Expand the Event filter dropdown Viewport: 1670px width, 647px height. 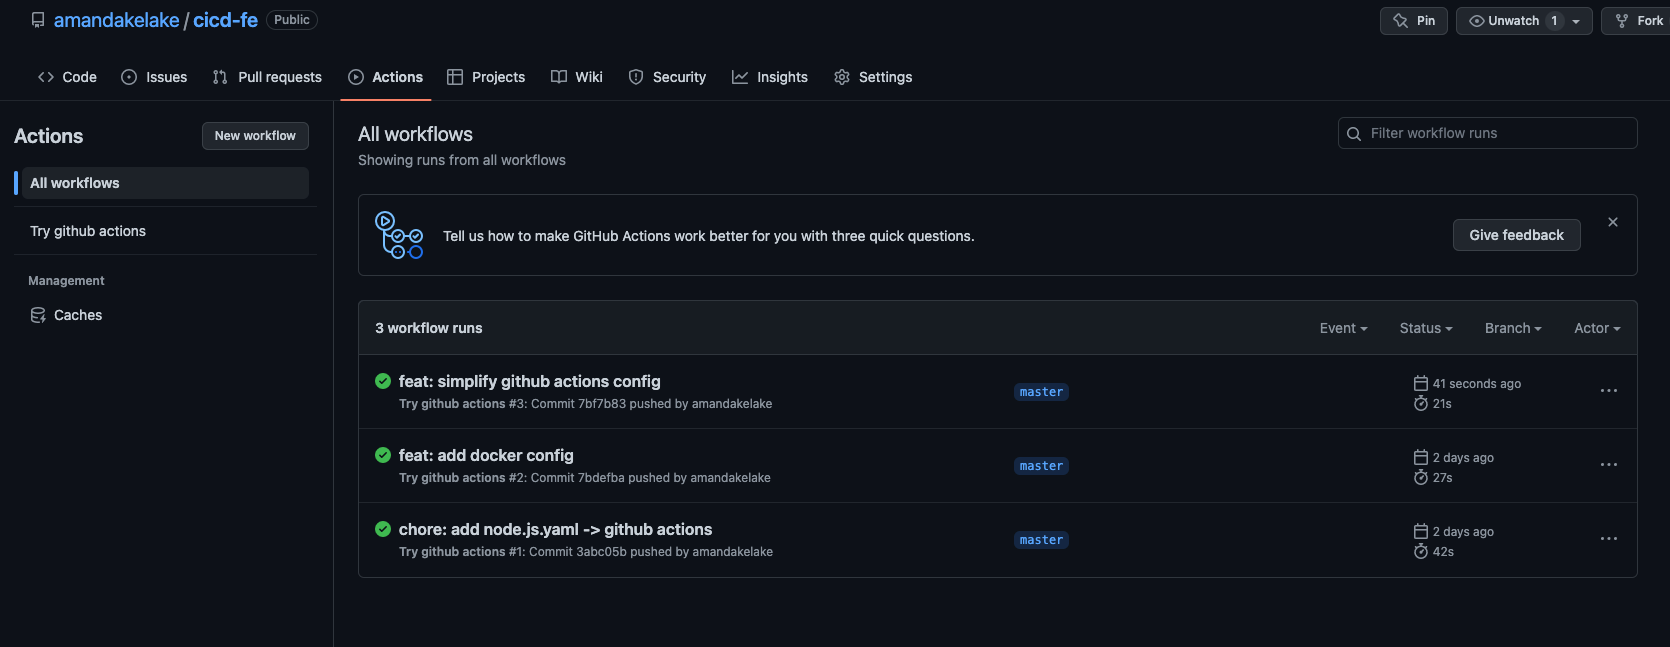click(1343, 328)
